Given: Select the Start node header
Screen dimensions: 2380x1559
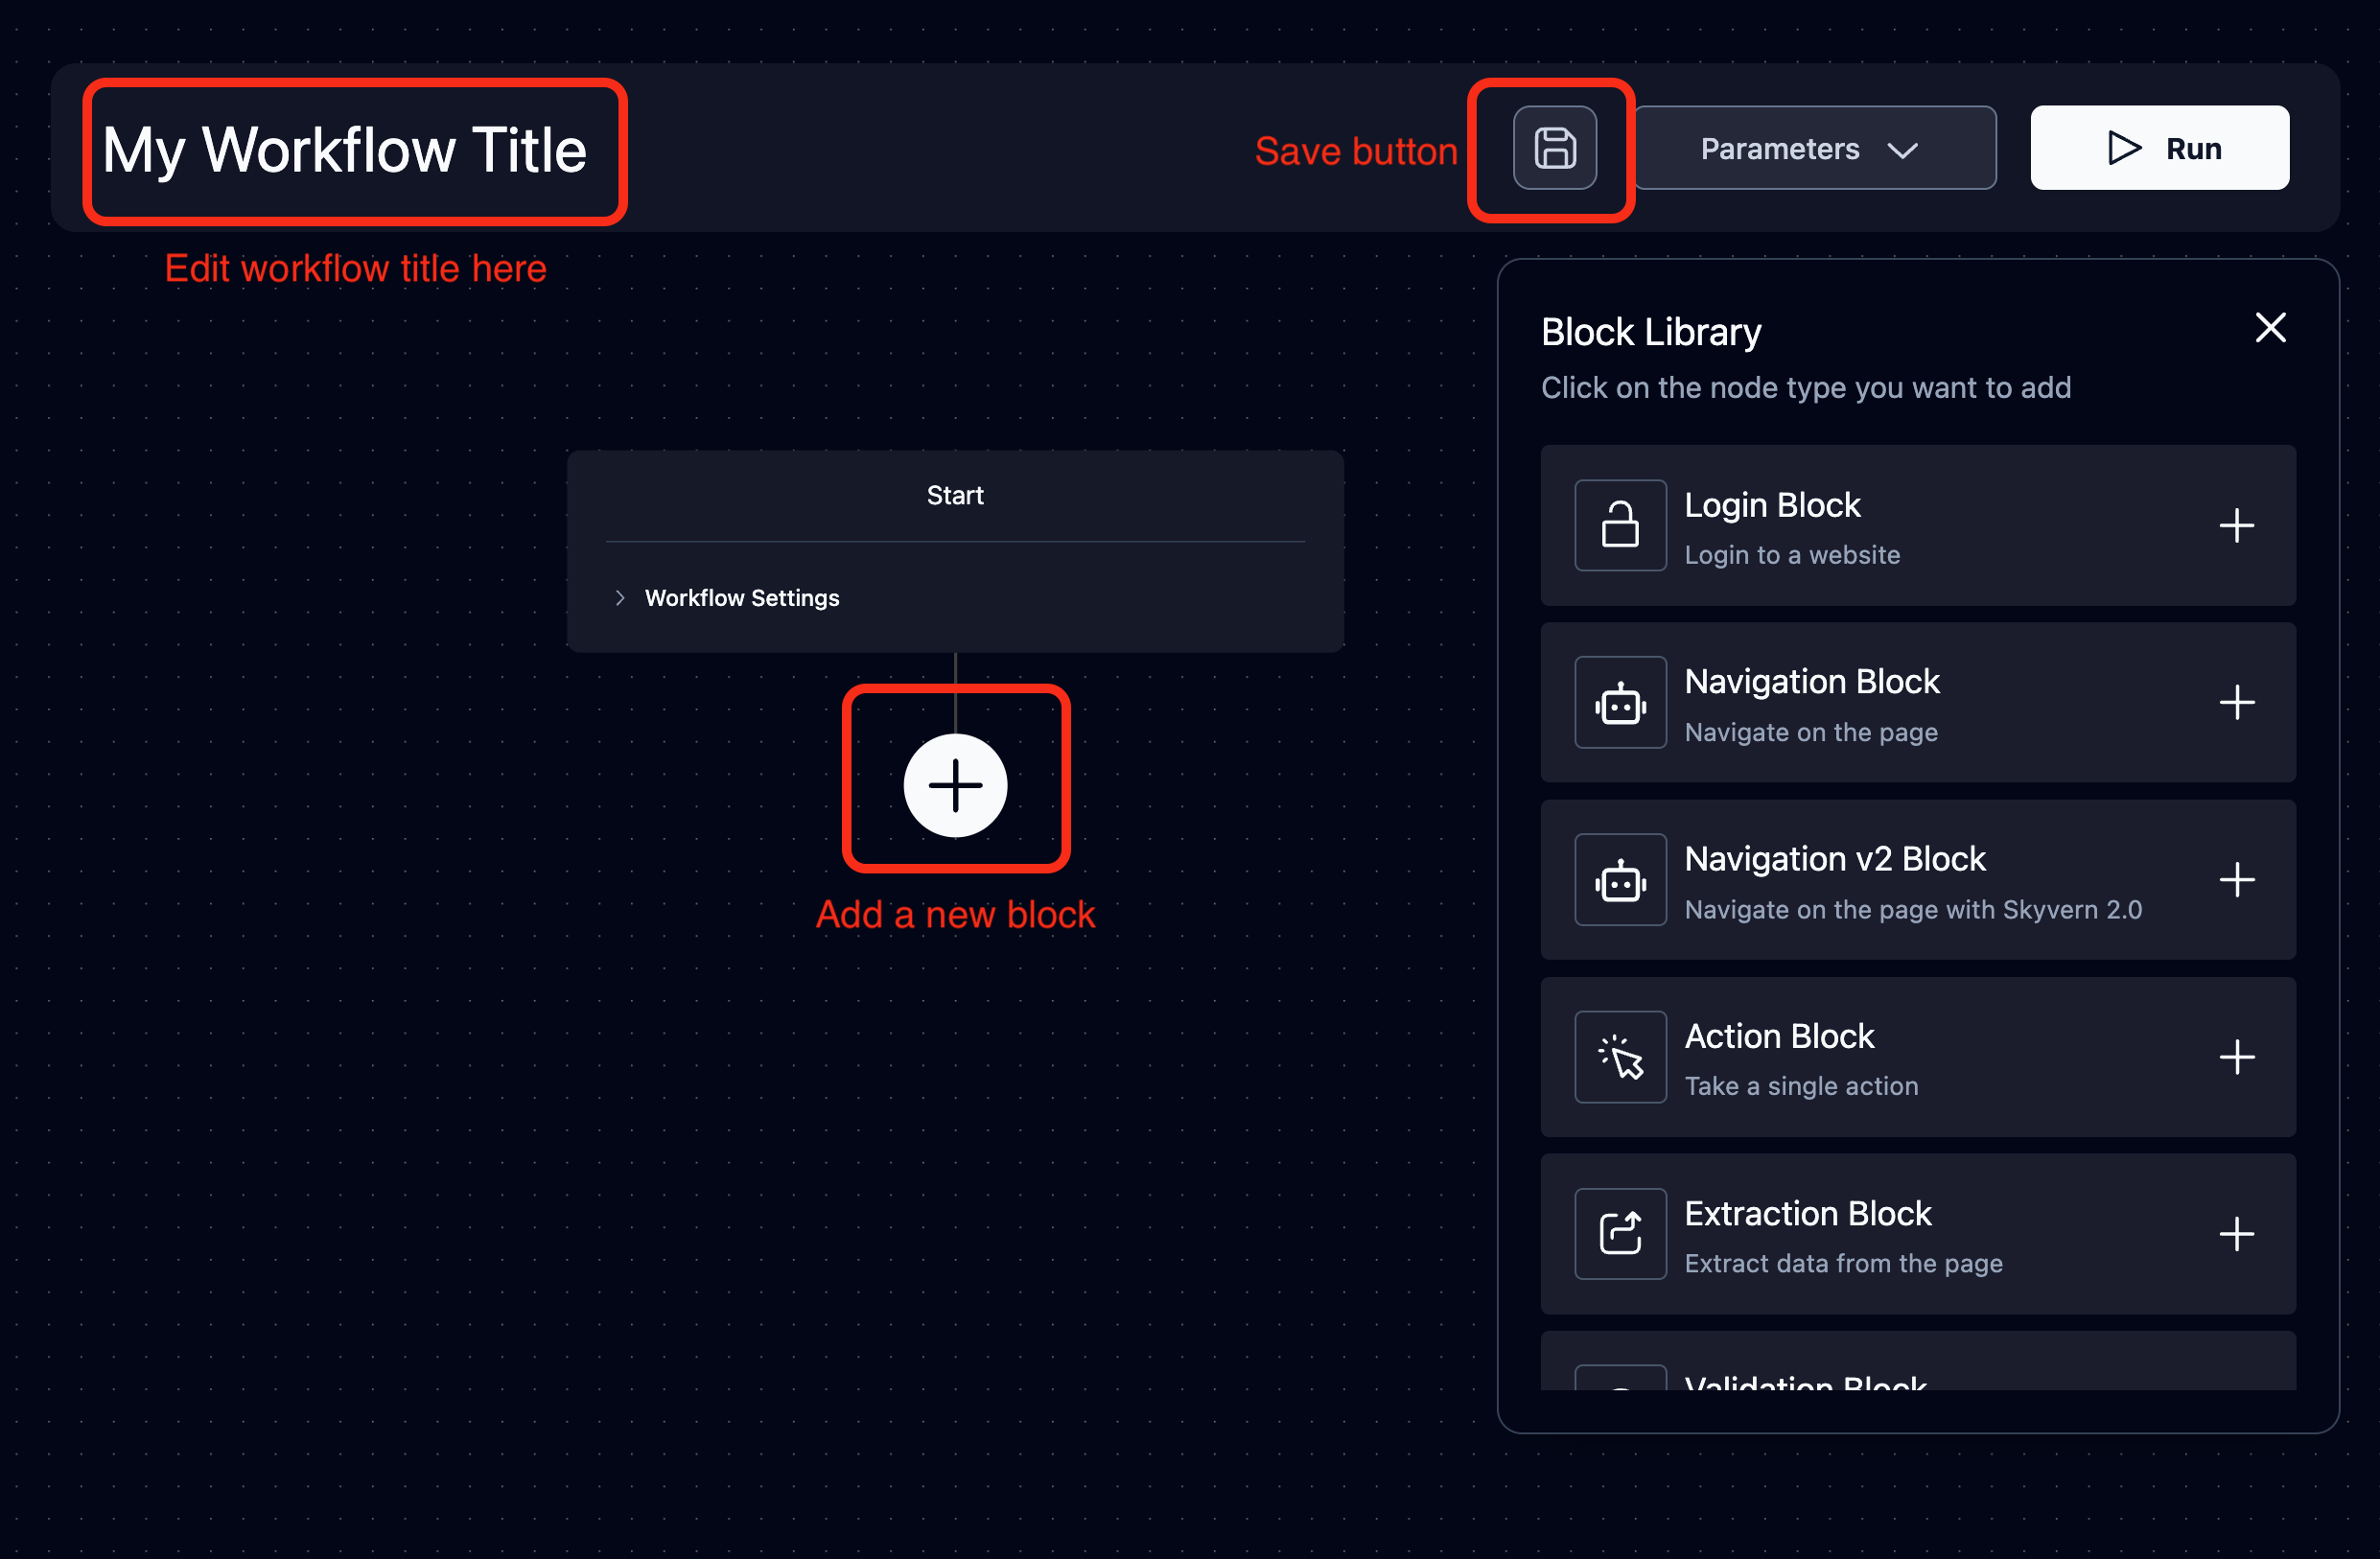Looking at the screenshot, I should [x=955, y=495].
